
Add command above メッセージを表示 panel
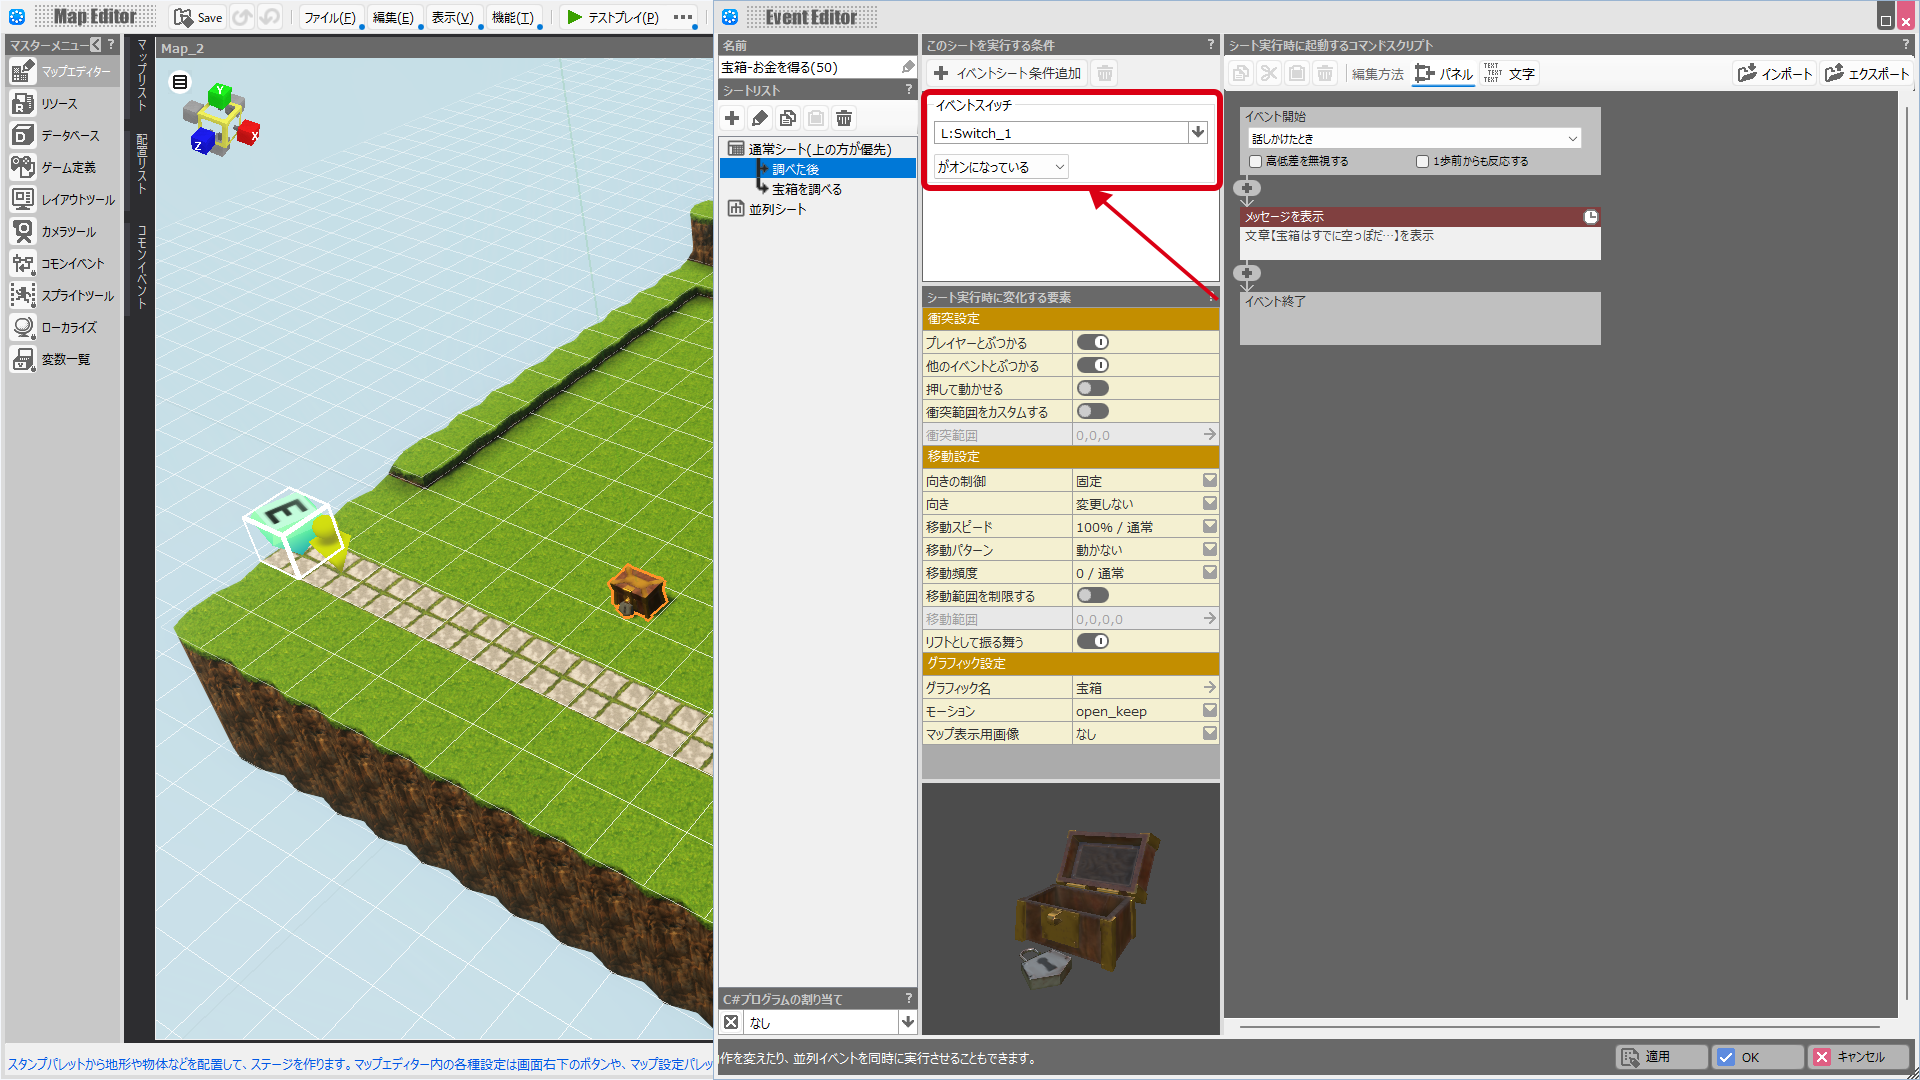coord(1247,188)
